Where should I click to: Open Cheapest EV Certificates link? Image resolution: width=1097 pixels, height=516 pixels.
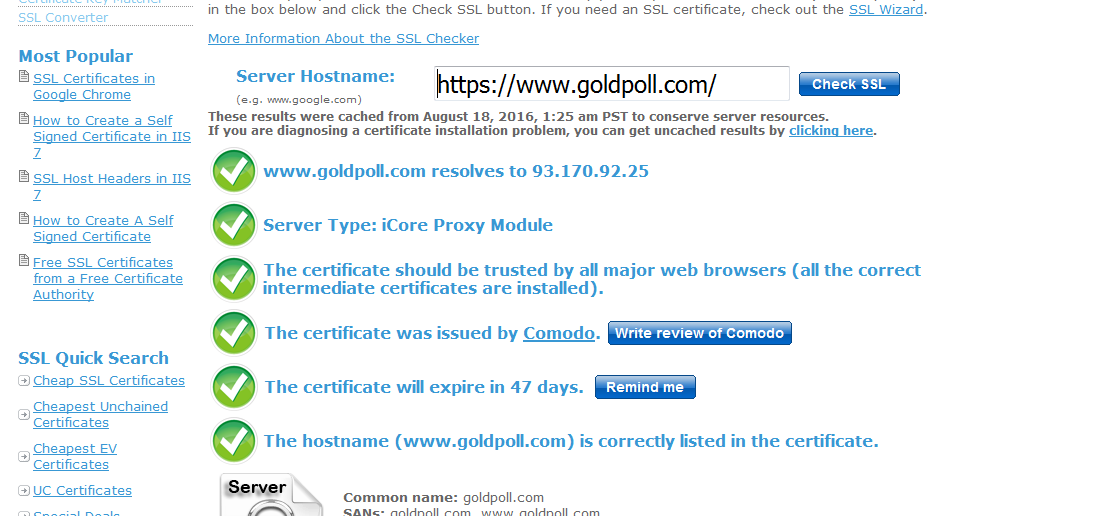(x=75, y=456)
